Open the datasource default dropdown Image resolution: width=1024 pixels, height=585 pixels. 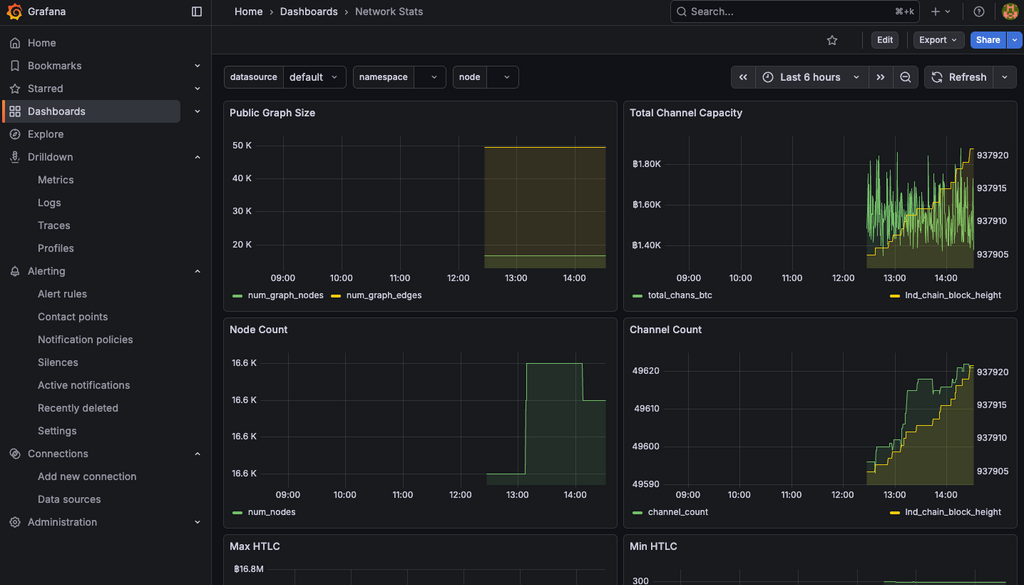tap(314, 77)
